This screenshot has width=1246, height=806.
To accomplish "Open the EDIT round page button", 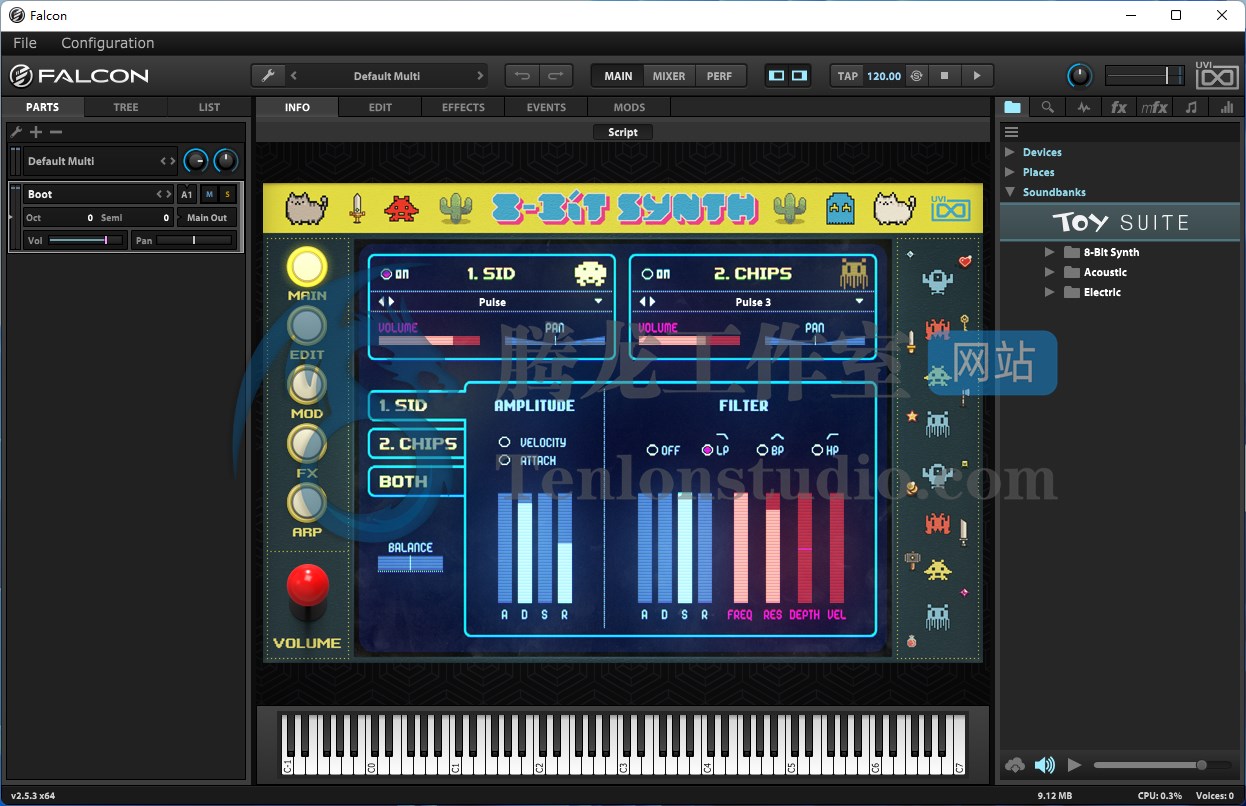I will (307, 326).
